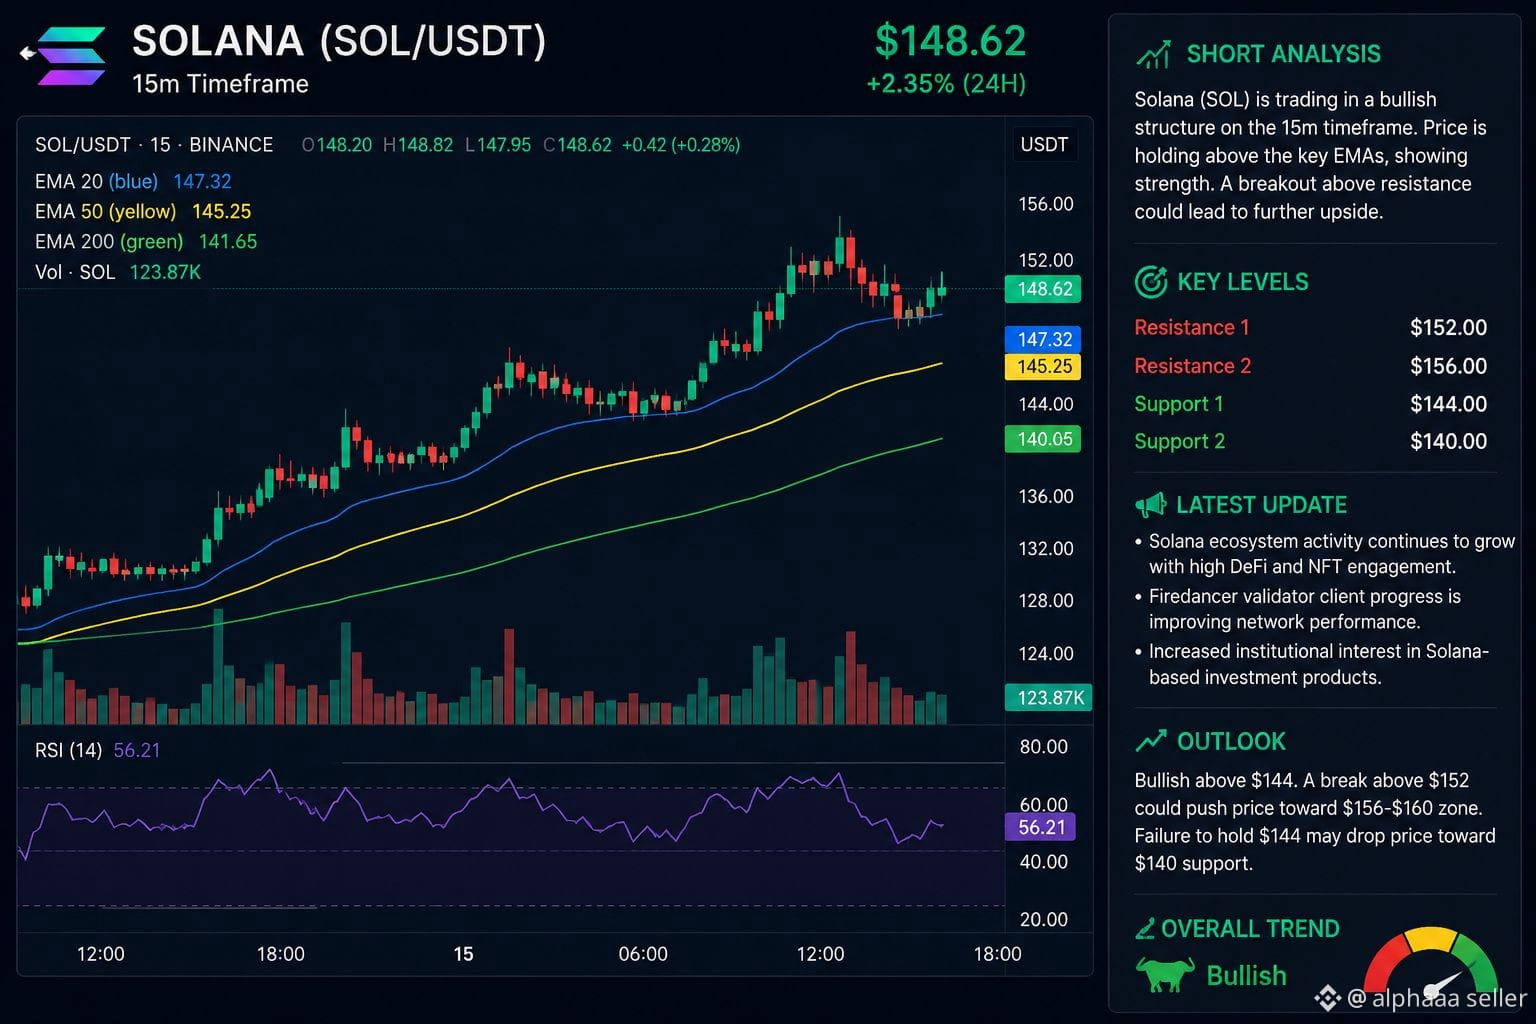Click the 156.00 price axis tick
1536x1024 pixels.
point(1045,204)
